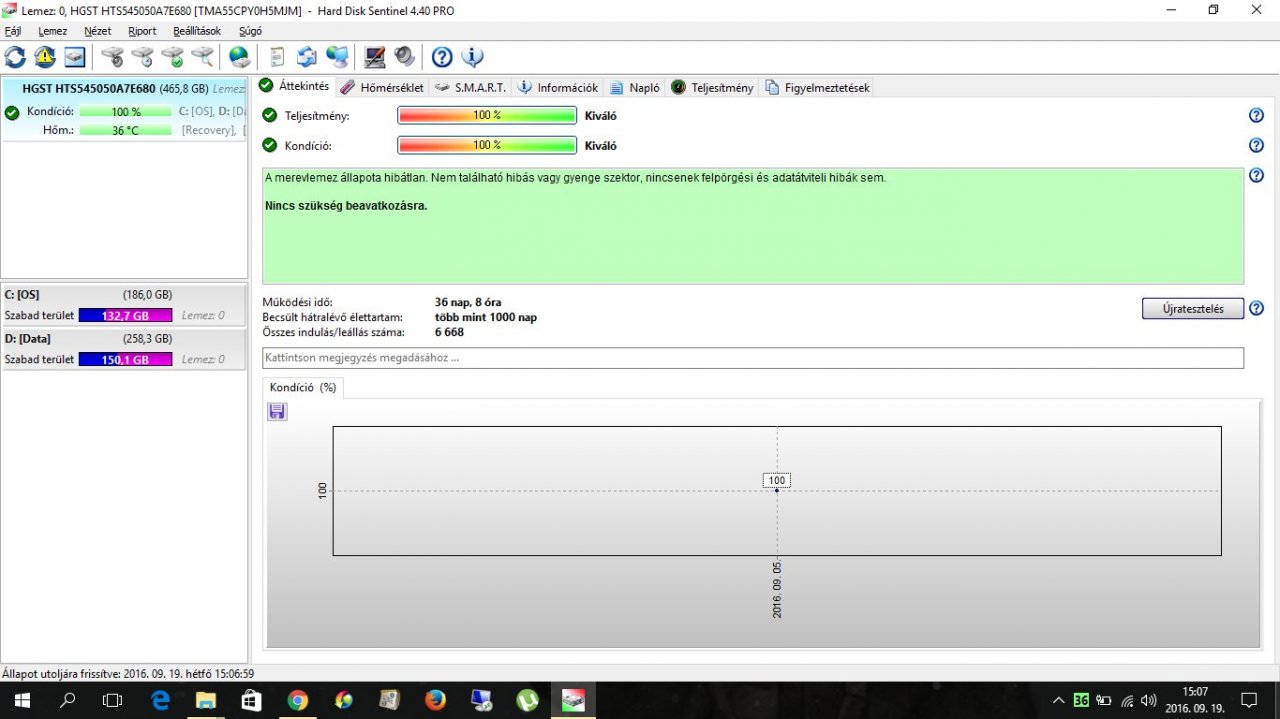Open the Fájl menu
This screenshot has width=1280, height=719.
point(13,31)
